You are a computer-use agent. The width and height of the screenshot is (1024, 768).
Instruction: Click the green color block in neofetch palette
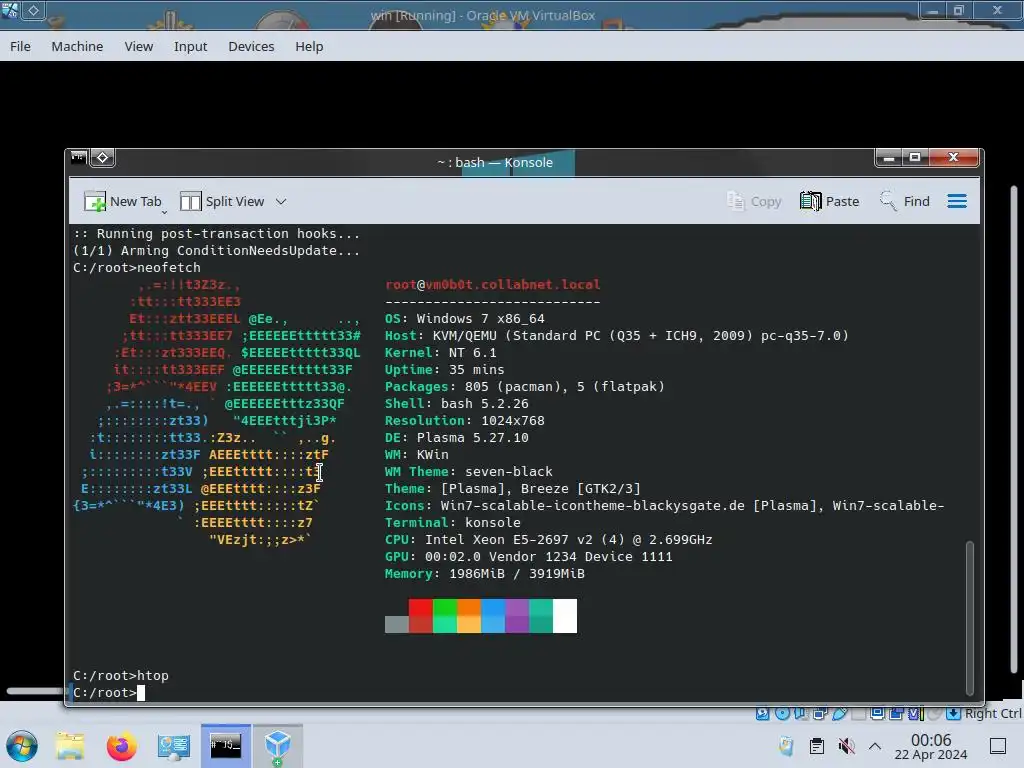(x=445, y=615)
